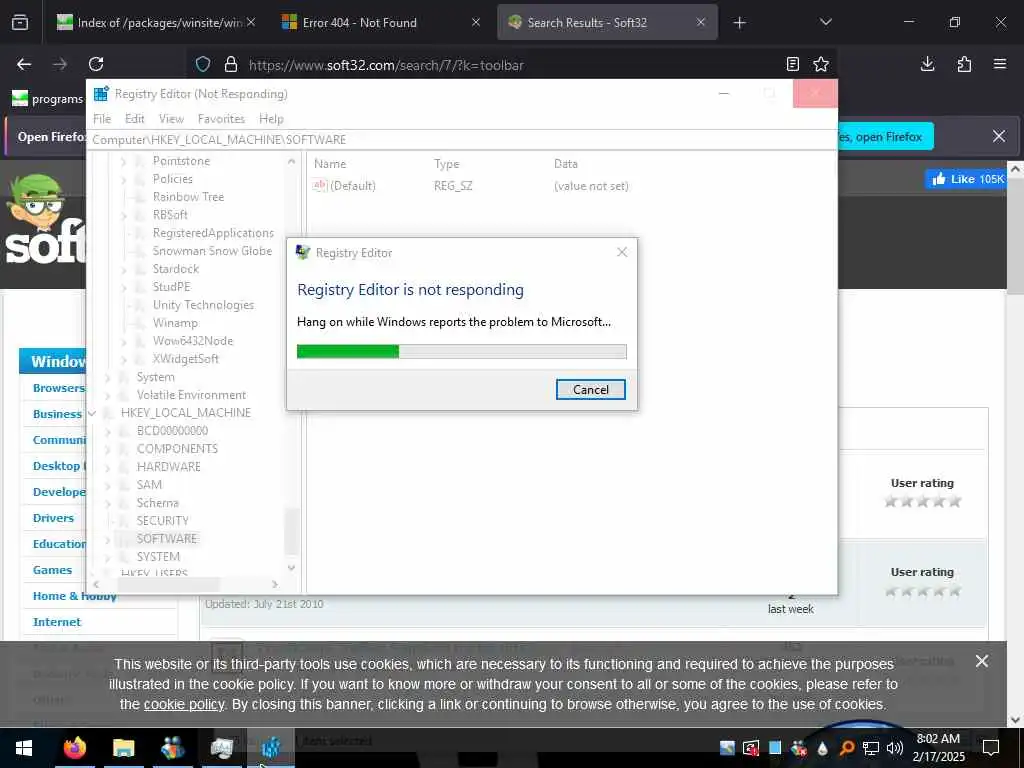The height and width of the screenshot is (768, 1024).
Task: Click Cancel in the not responding dialog
Action: pos(590,389)
